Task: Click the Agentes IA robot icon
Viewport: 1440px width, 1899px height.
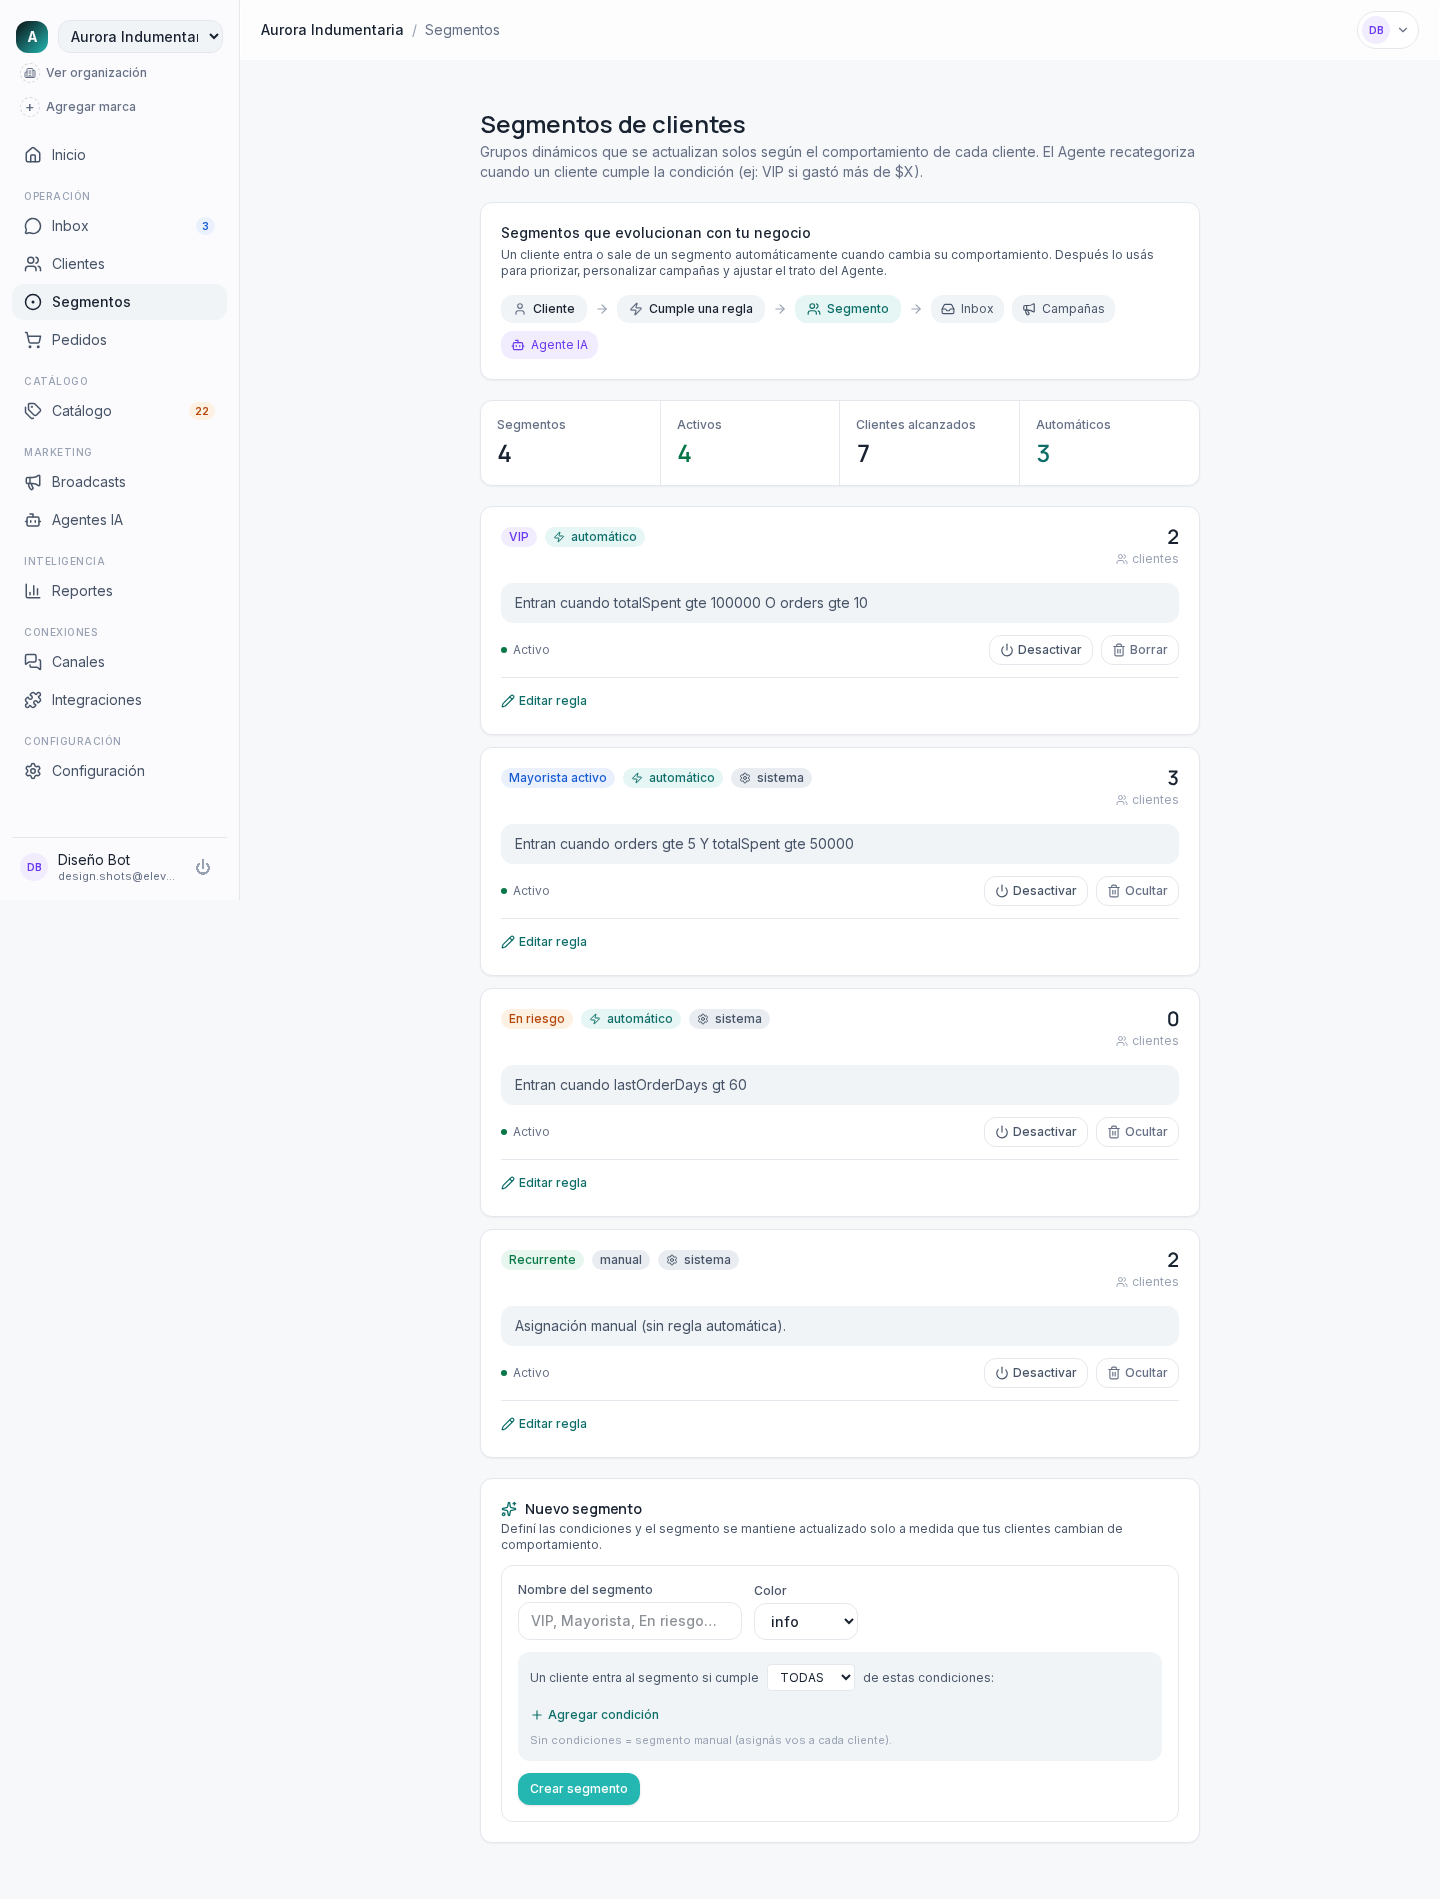Action: (33, 520)
